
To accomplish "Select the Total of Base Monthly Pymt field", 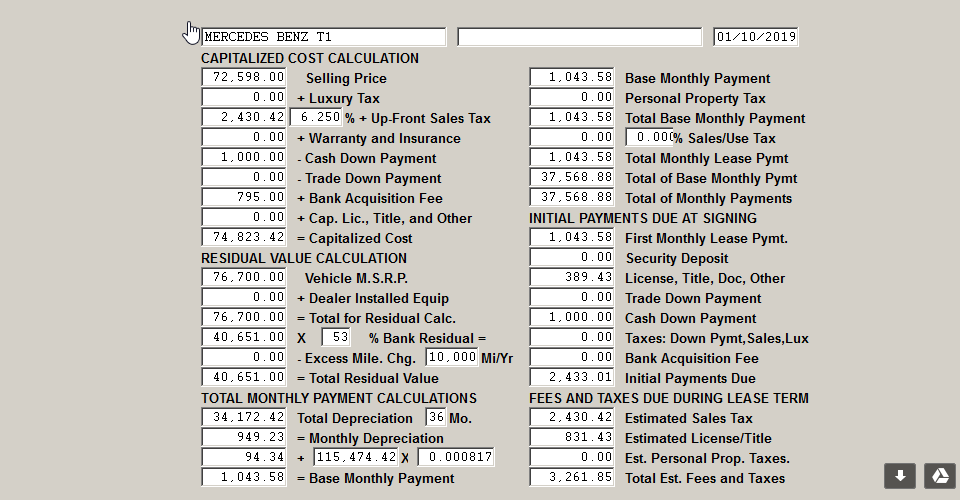I will tap(572, 177).
